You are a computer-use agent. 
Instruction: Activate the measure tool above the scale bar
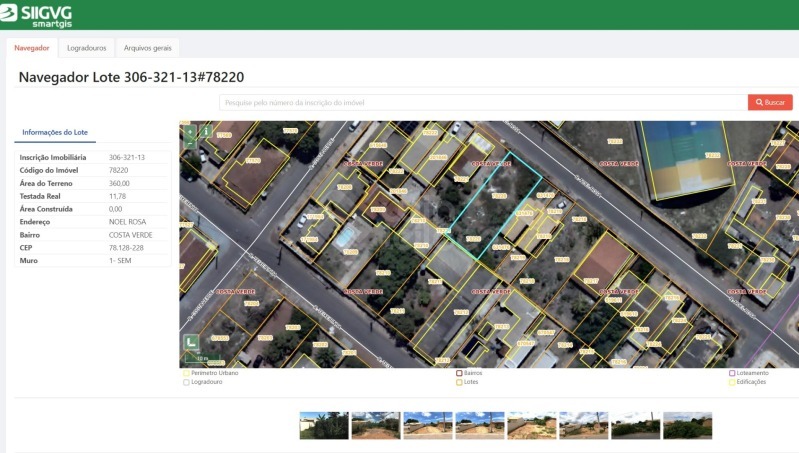(191, 342)
